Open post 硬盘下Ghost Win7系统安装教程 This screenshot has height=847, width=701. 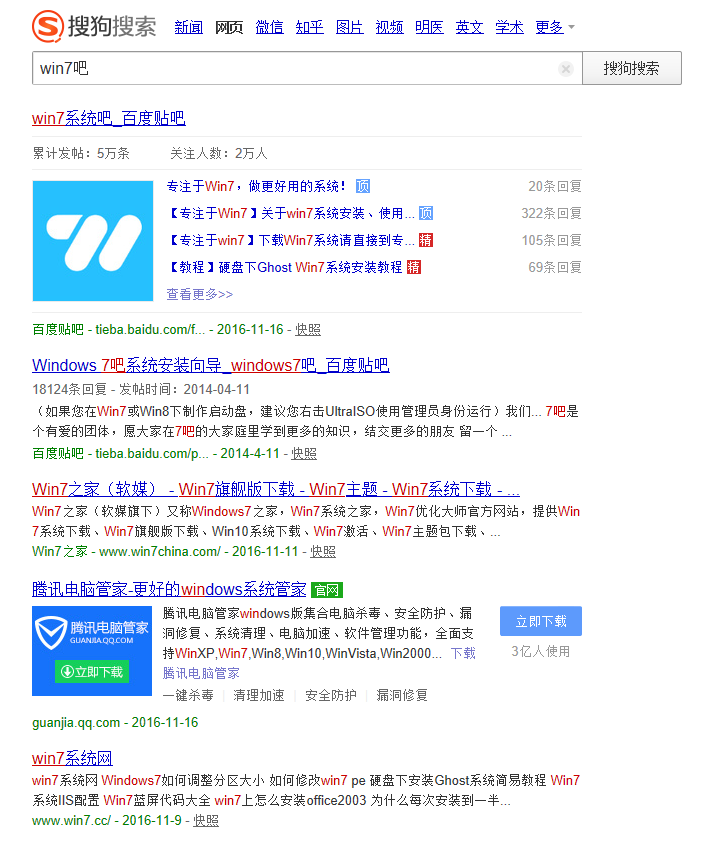tap(285, 267)
